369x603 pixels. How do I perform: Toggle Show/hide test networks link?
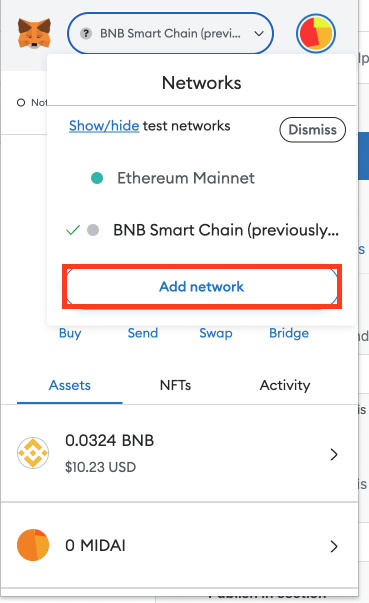coord(104,126)
